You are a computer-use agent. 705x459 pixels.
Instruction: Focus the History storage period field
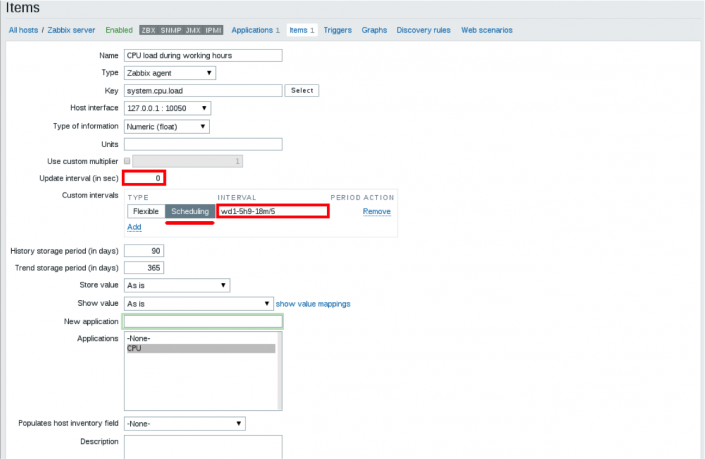tap(144, 251)
